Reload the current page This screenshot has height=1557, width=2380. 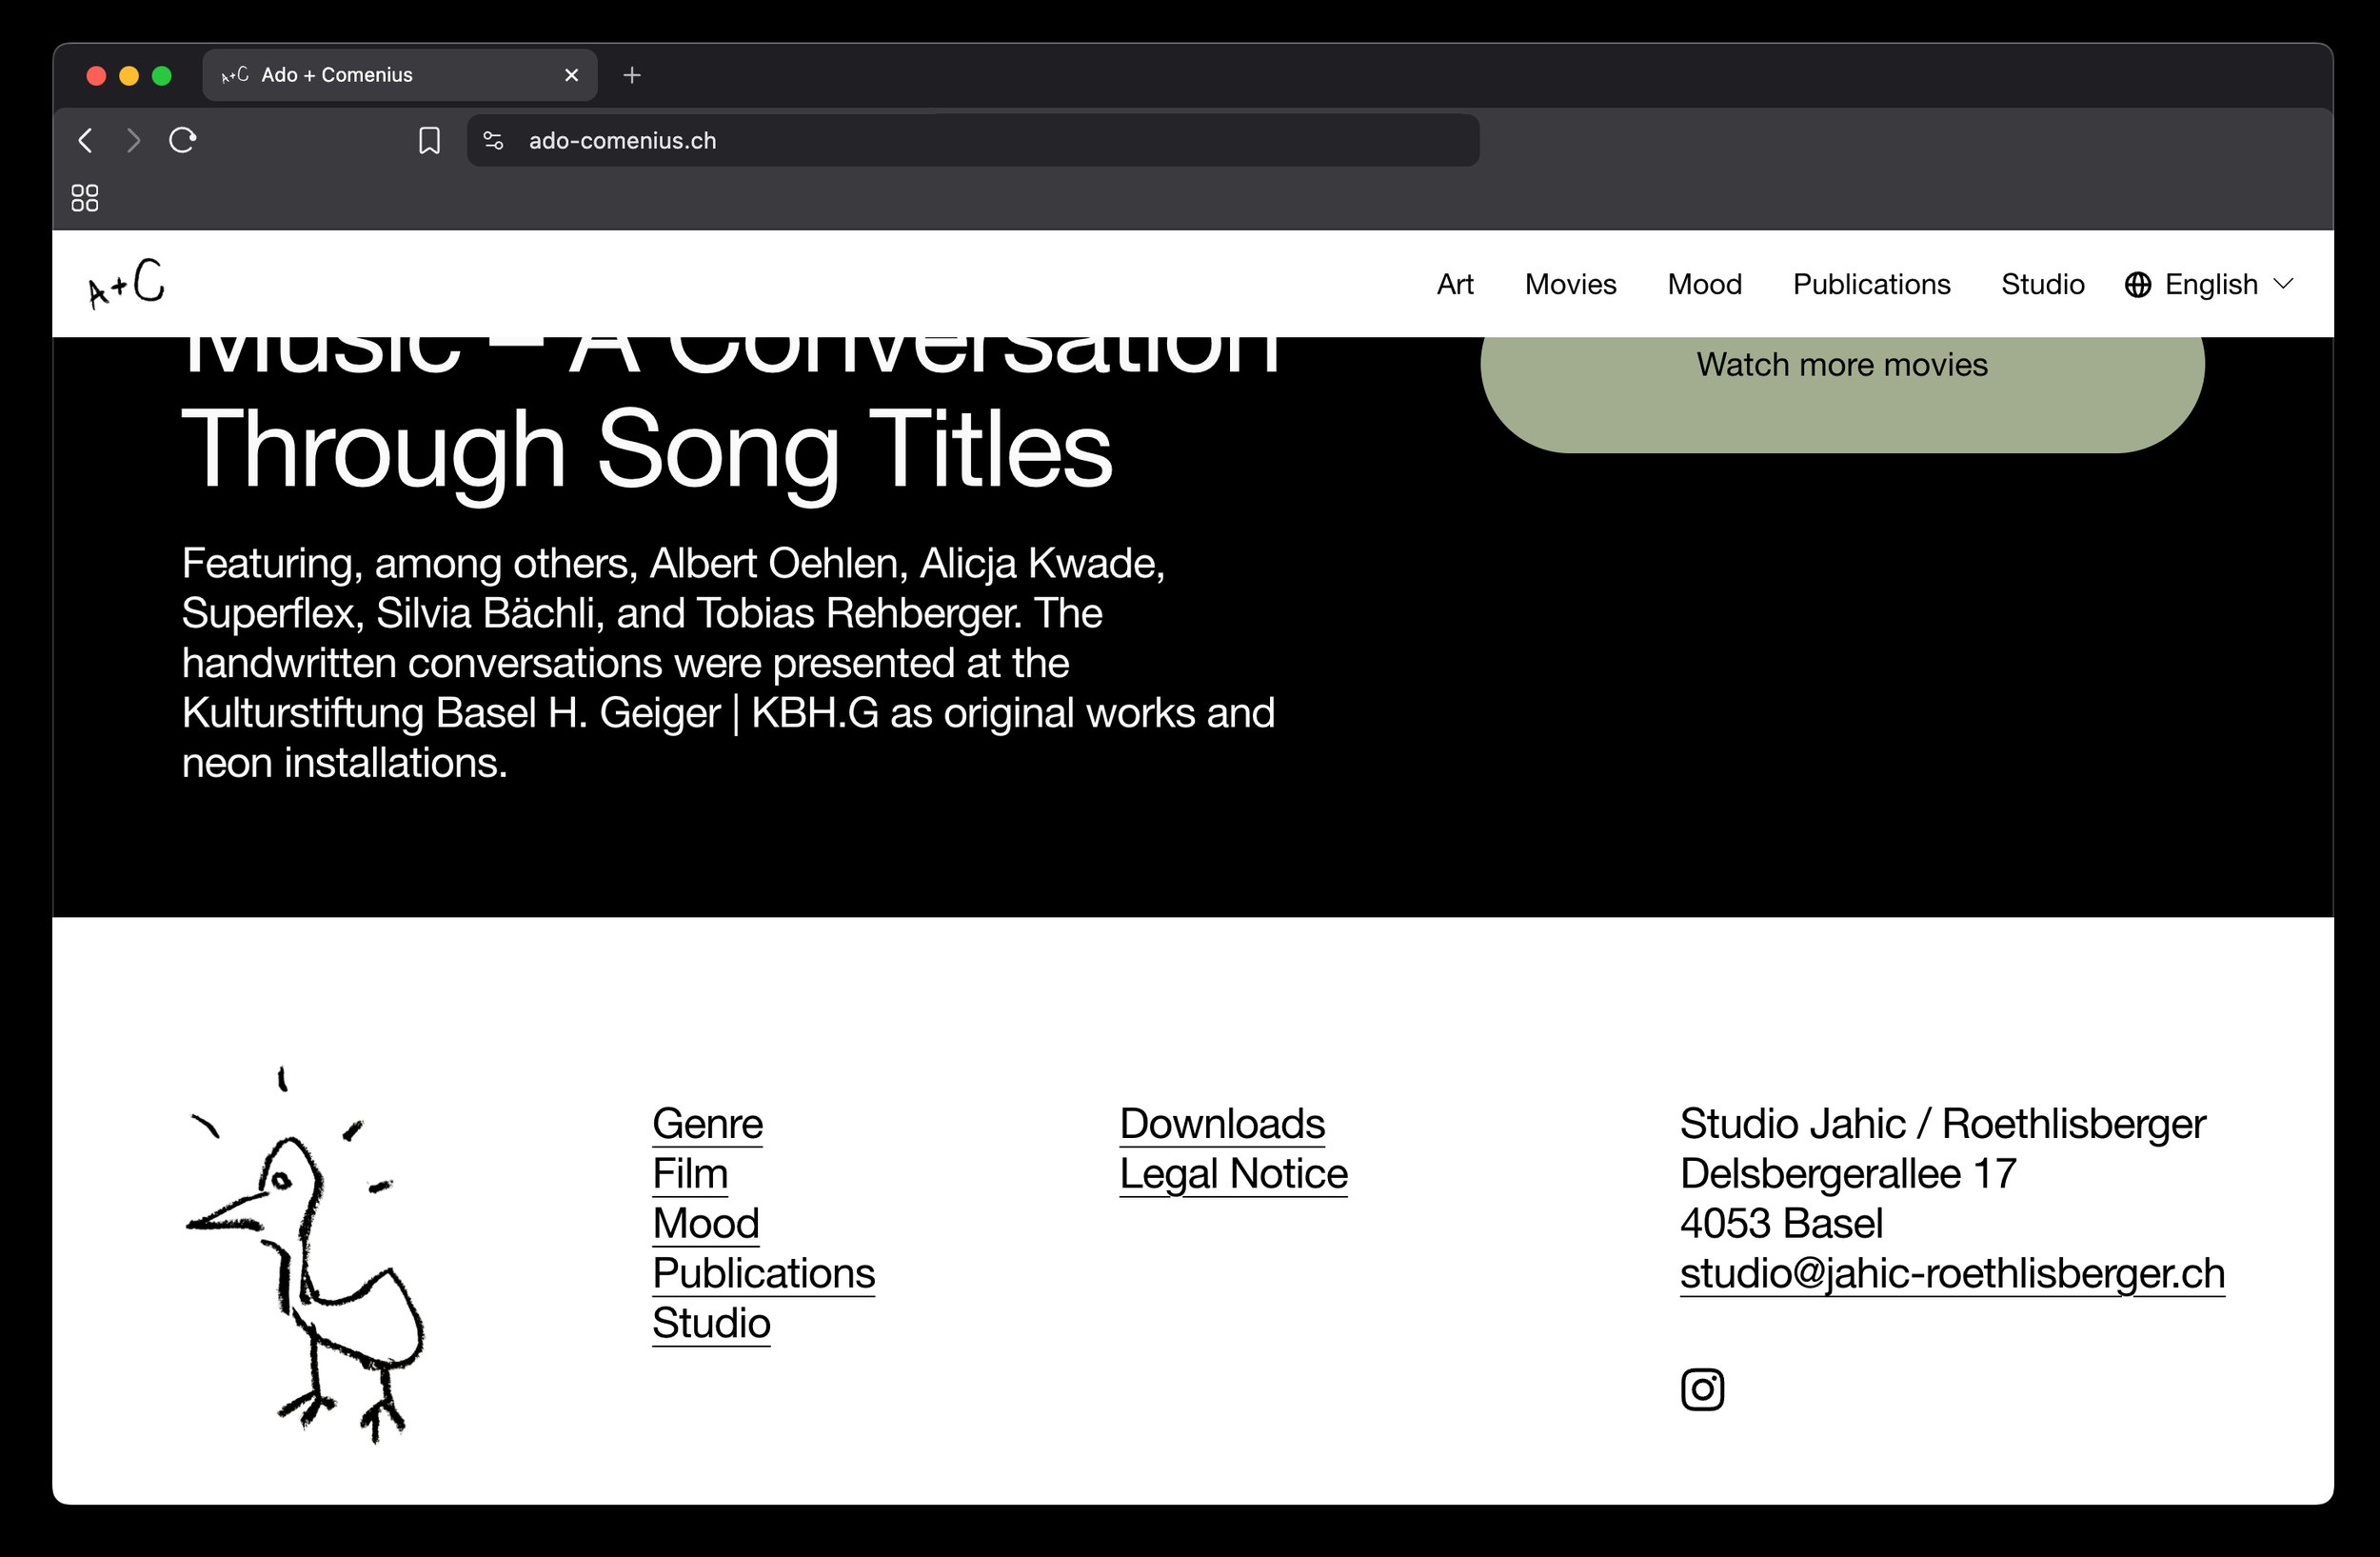182,140
